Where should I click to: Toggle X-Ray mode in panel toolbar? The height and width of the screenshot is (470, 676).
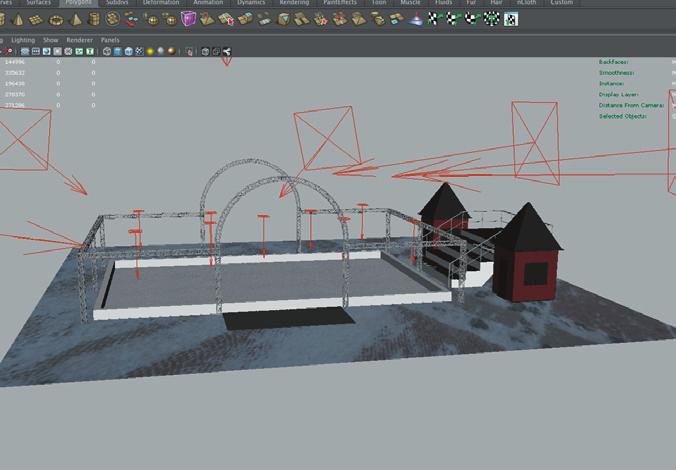coord(205,52)
